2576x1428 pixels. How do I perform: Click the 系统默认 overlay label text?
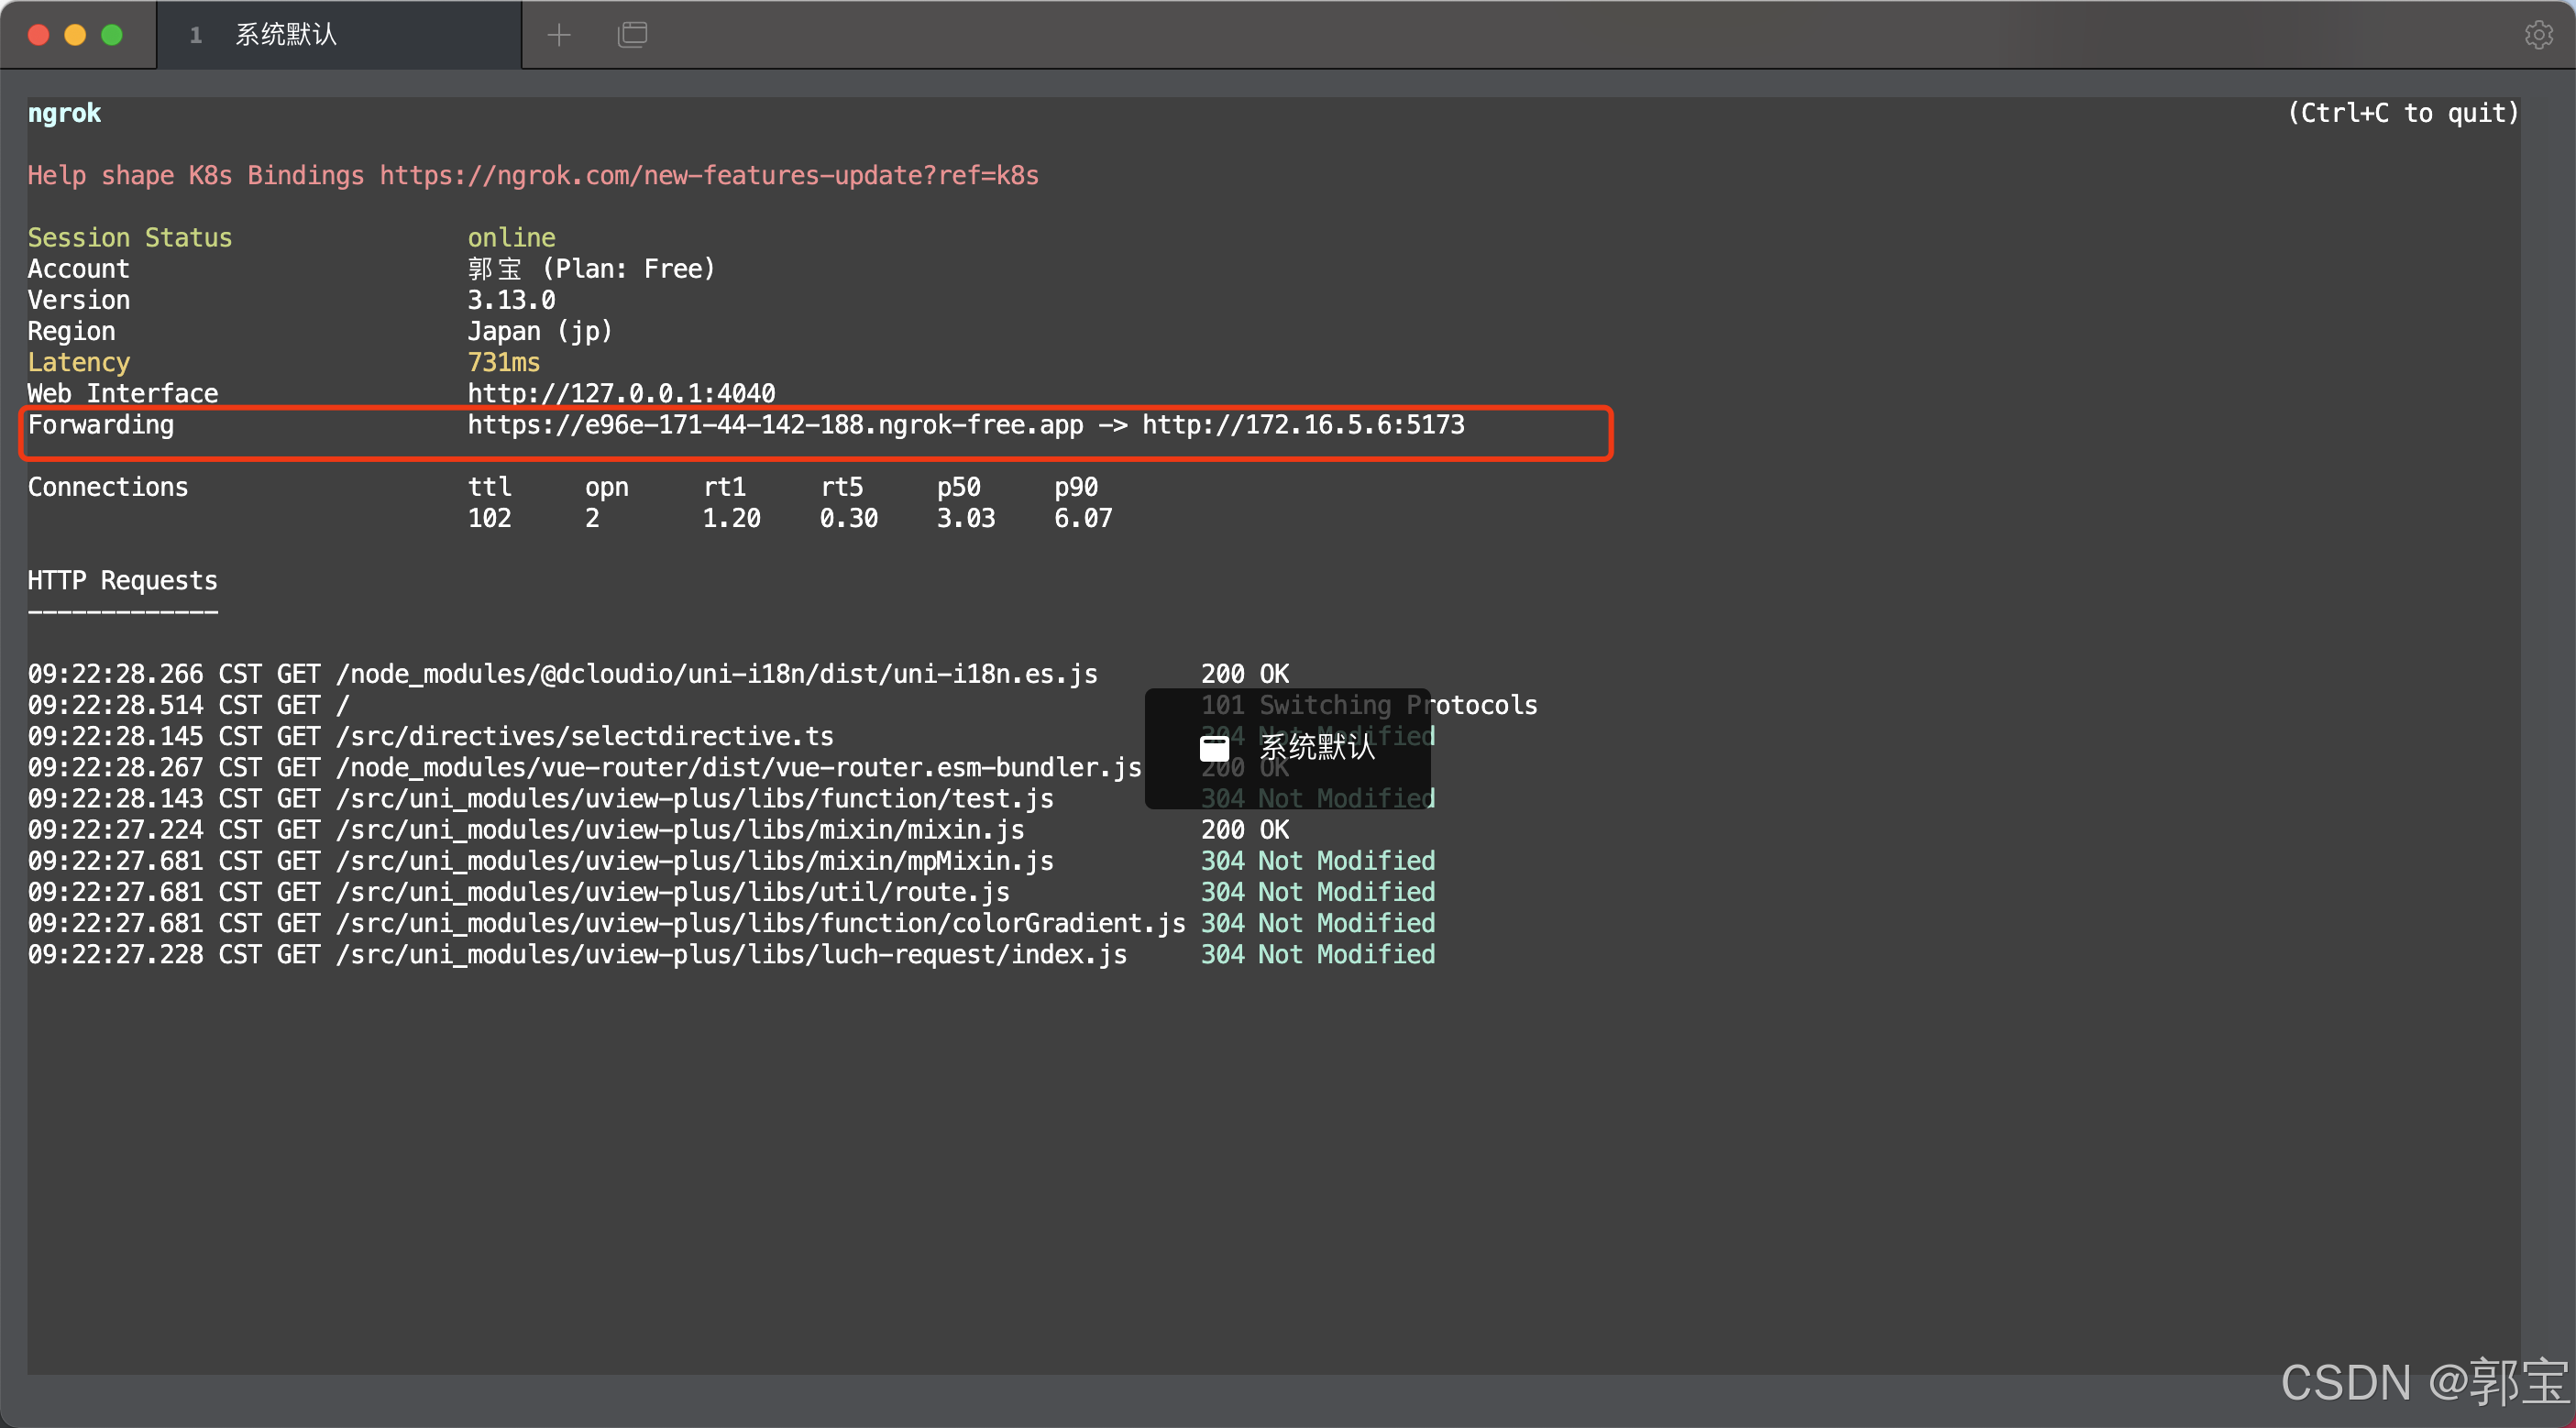tap(1317, 748)
